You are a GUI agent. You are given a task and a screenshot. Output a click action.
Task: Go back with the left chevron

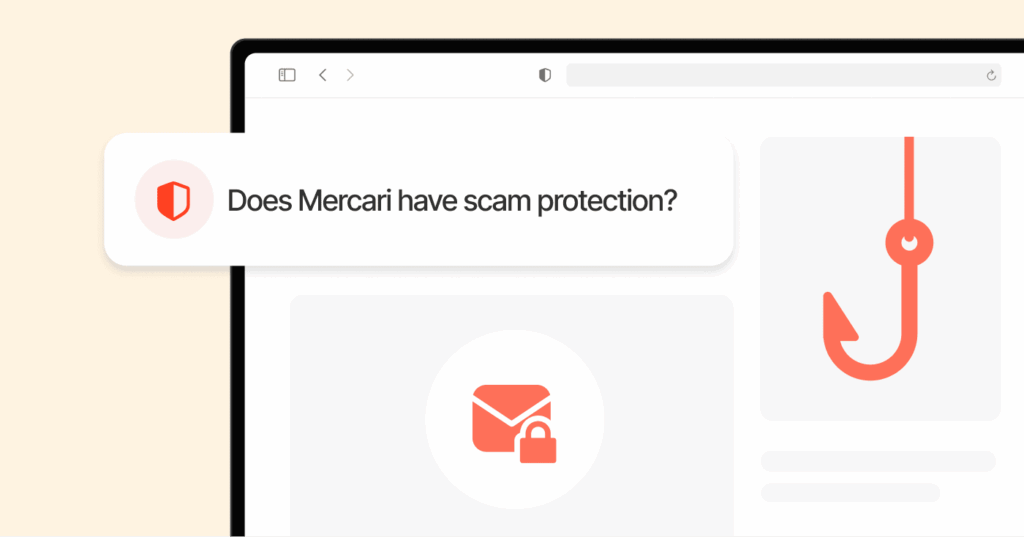(323, 75)
